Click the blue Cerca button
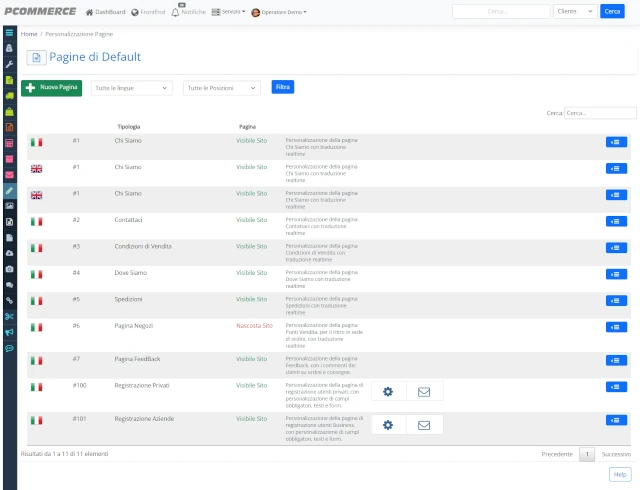This screenshot has width=640, height=490. point(612,11)
